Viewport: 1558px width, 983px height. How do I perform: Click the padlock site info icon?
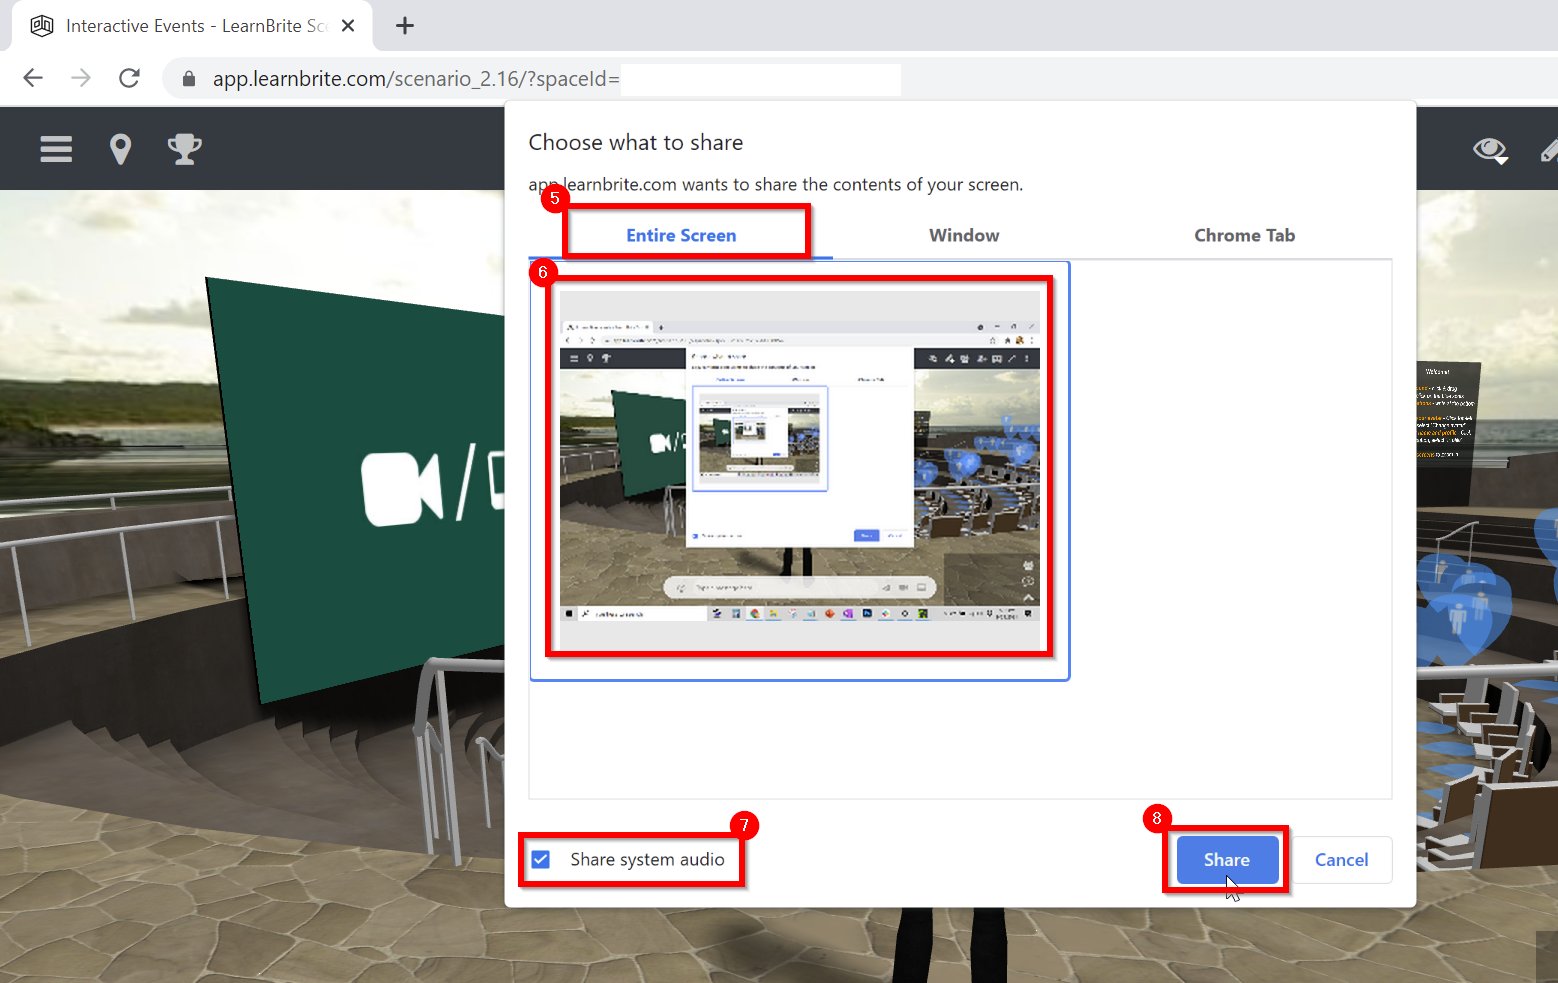point(189,78)
